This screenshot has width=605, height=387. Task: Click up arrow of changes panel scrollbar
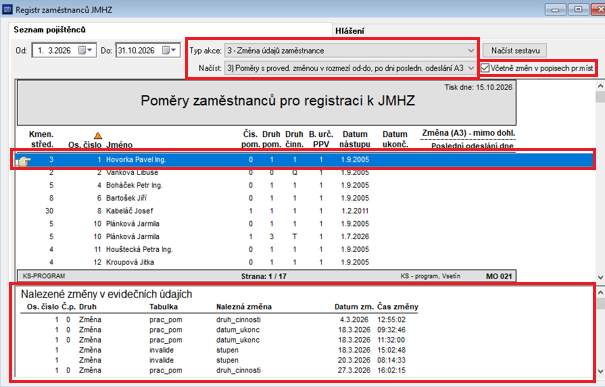click(x=600, y=293)
